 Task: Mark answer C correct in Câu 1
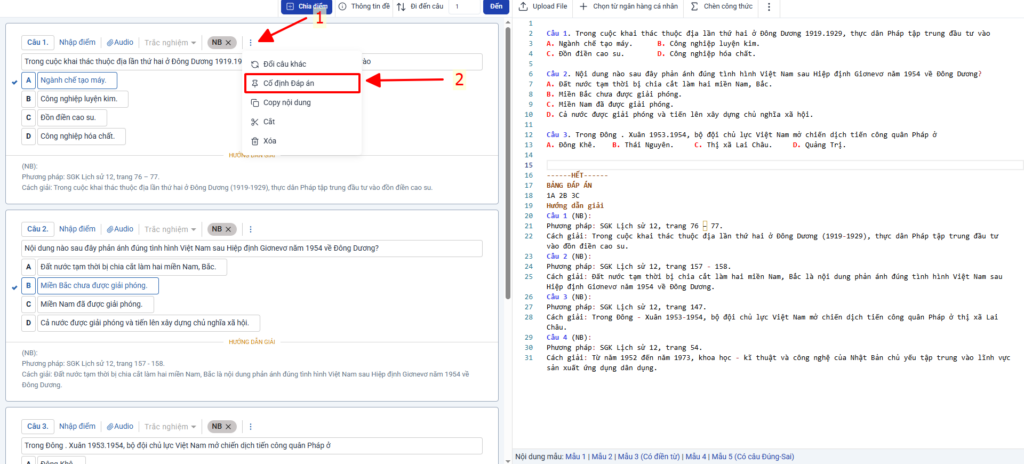28,118
